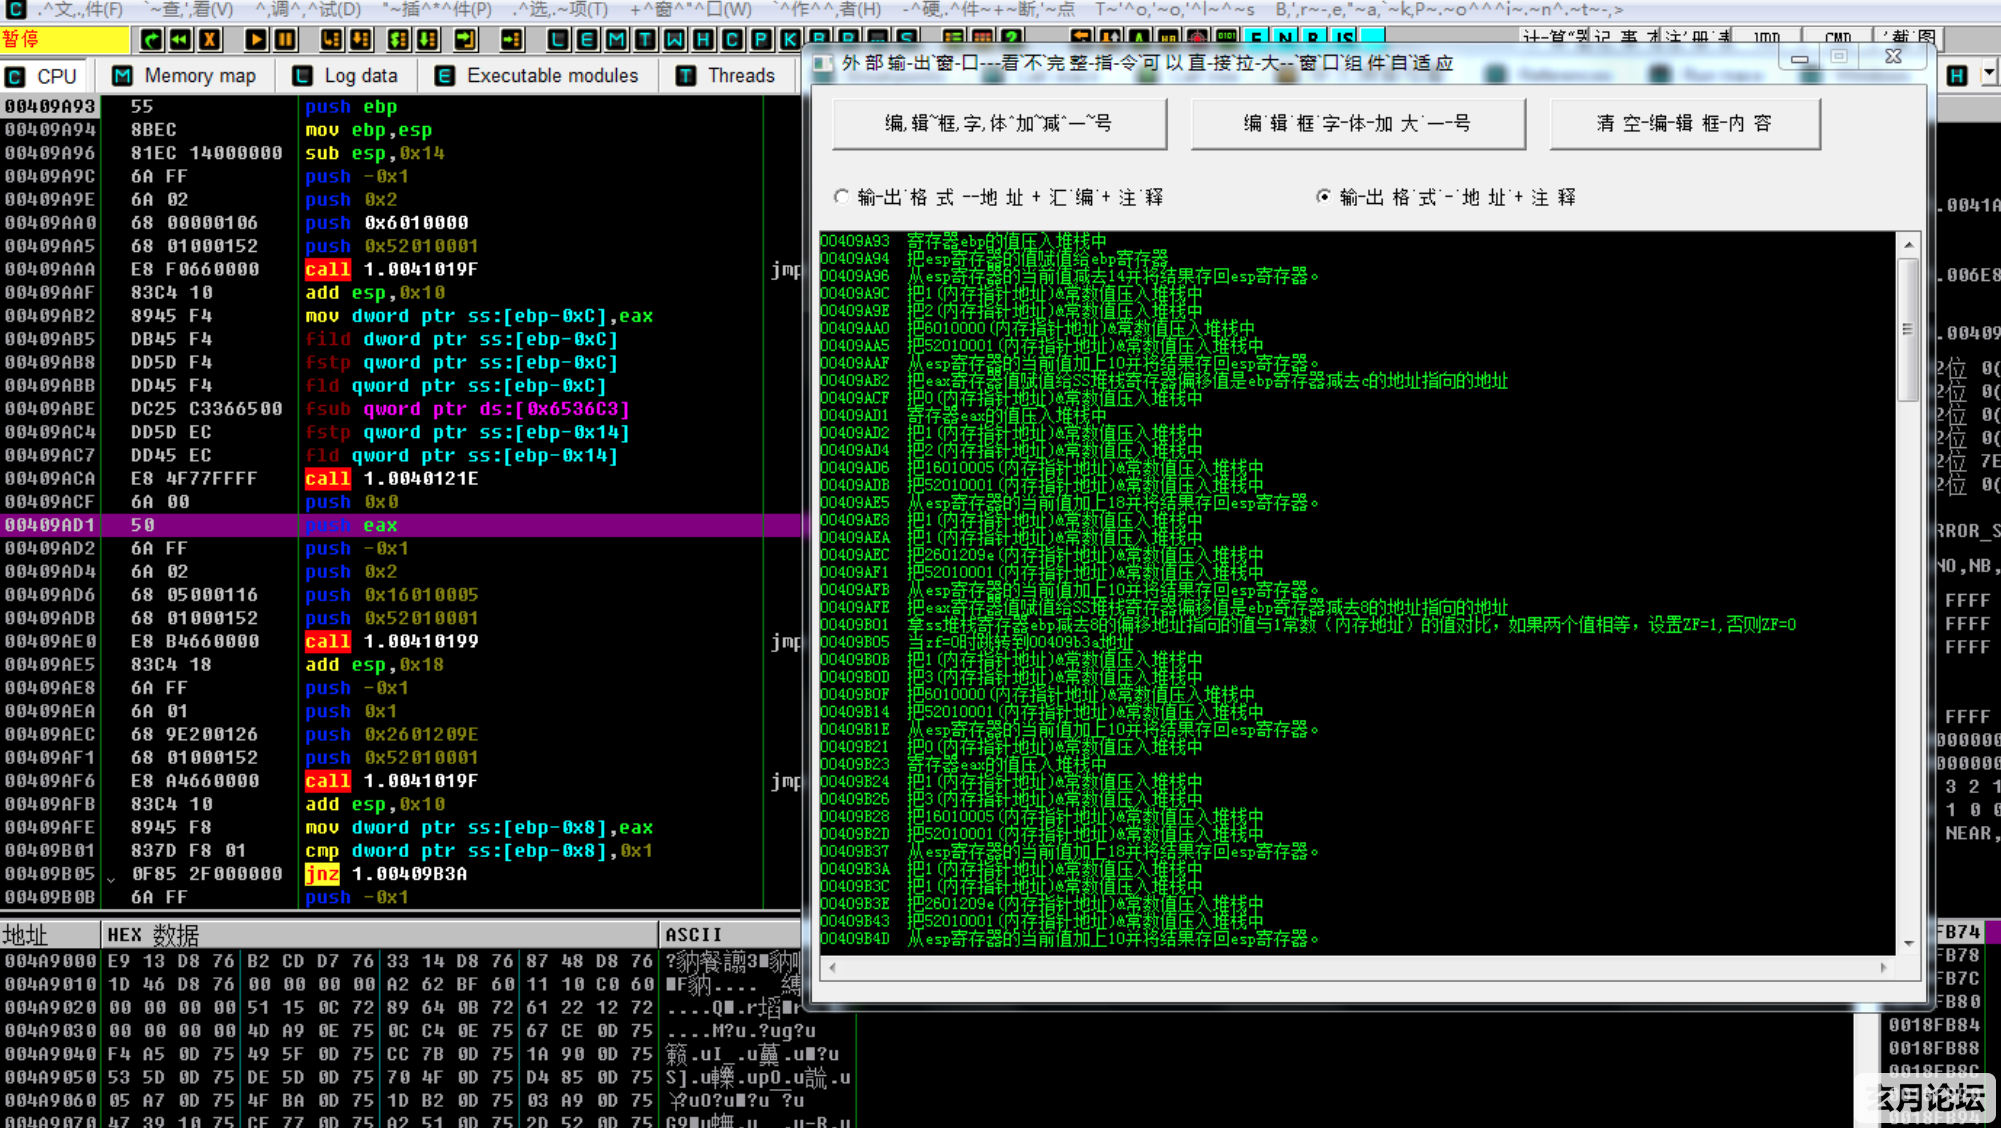The width and height of the screenshot is (2001, 1128).
Task: Open Threads window with the T toolbar icon
Action: point(645,40)
